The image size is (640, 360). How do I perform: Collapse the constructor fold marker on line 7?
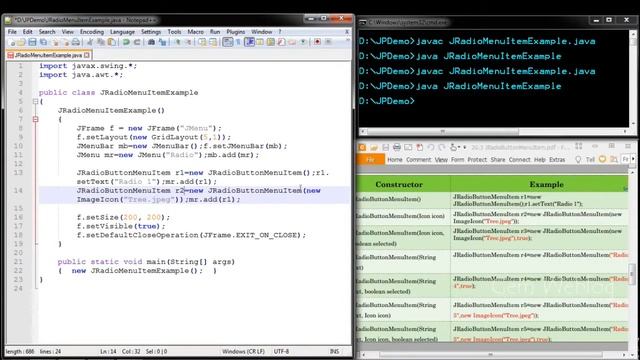pyautogui.click(x=36, y=119)
